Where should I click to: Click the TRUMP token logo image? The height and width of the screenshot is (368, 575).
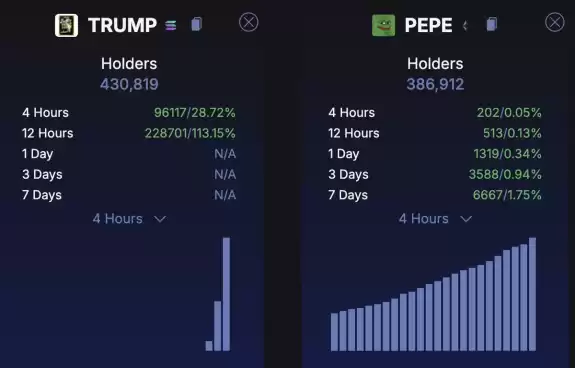pyautogui.click(x=66, y=25)
